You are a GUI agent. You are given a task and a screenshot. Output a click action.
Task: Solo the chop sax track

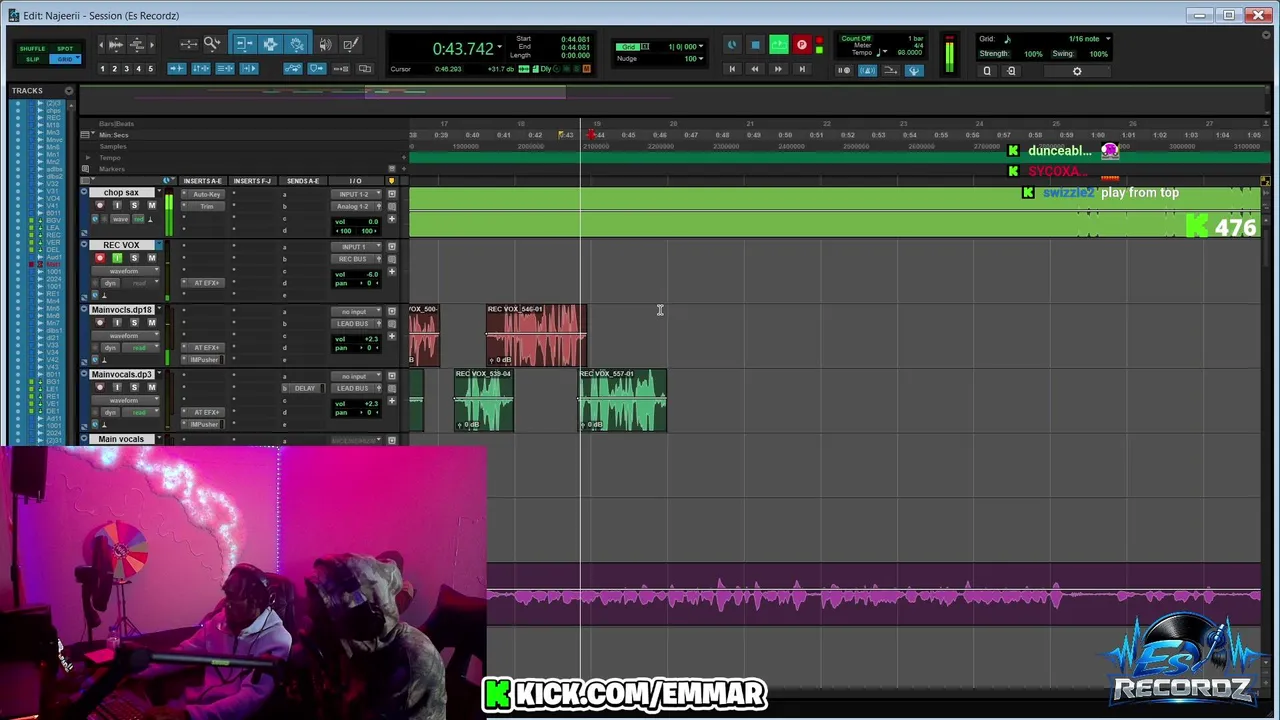point(134,205)
